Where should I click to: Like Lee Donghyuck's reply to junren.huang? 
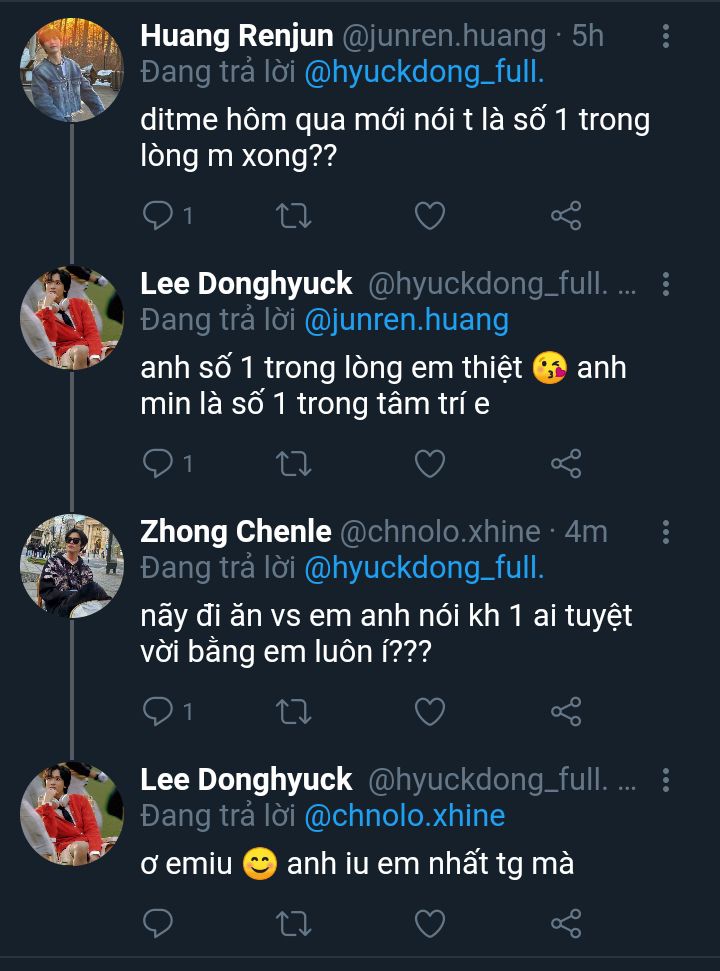(430, 463)
